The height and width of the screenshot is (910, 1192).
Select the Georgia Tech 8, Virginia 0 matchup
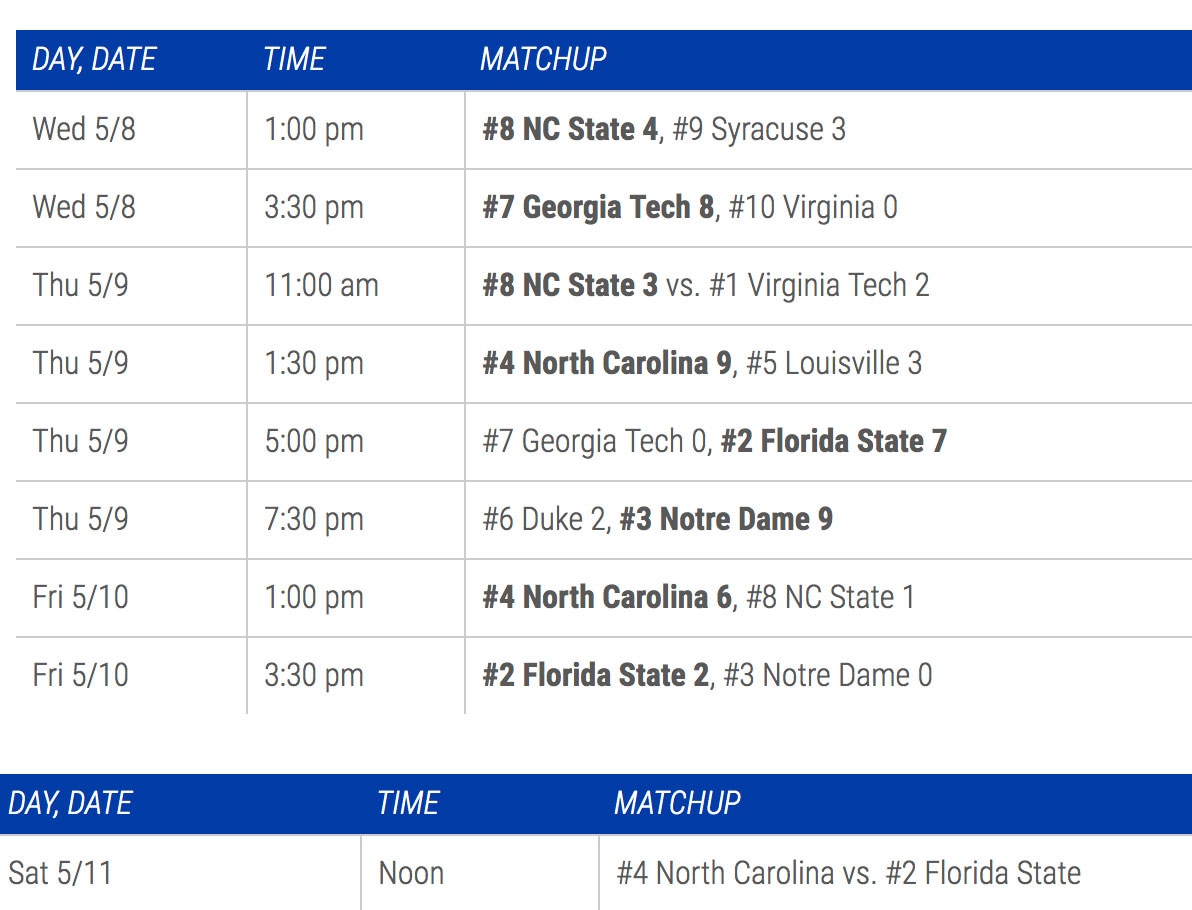[x=690, y=208]
